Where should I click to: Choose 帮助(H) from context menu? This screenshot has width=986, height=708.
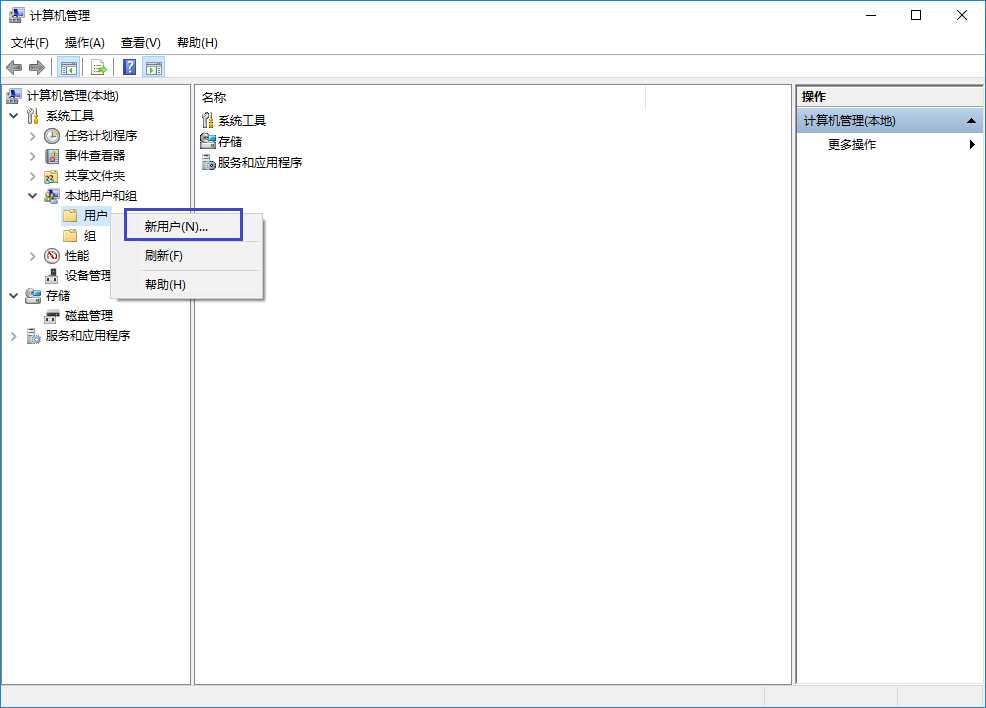coord(187,284)
